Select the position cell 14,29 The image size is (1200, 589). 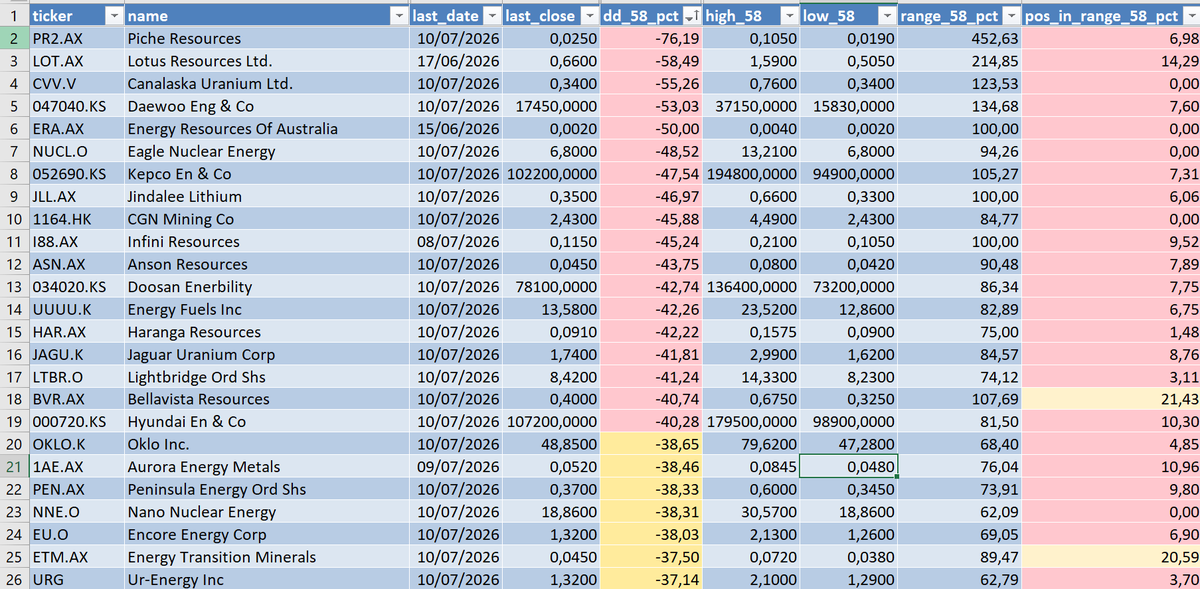point(1111,61)
